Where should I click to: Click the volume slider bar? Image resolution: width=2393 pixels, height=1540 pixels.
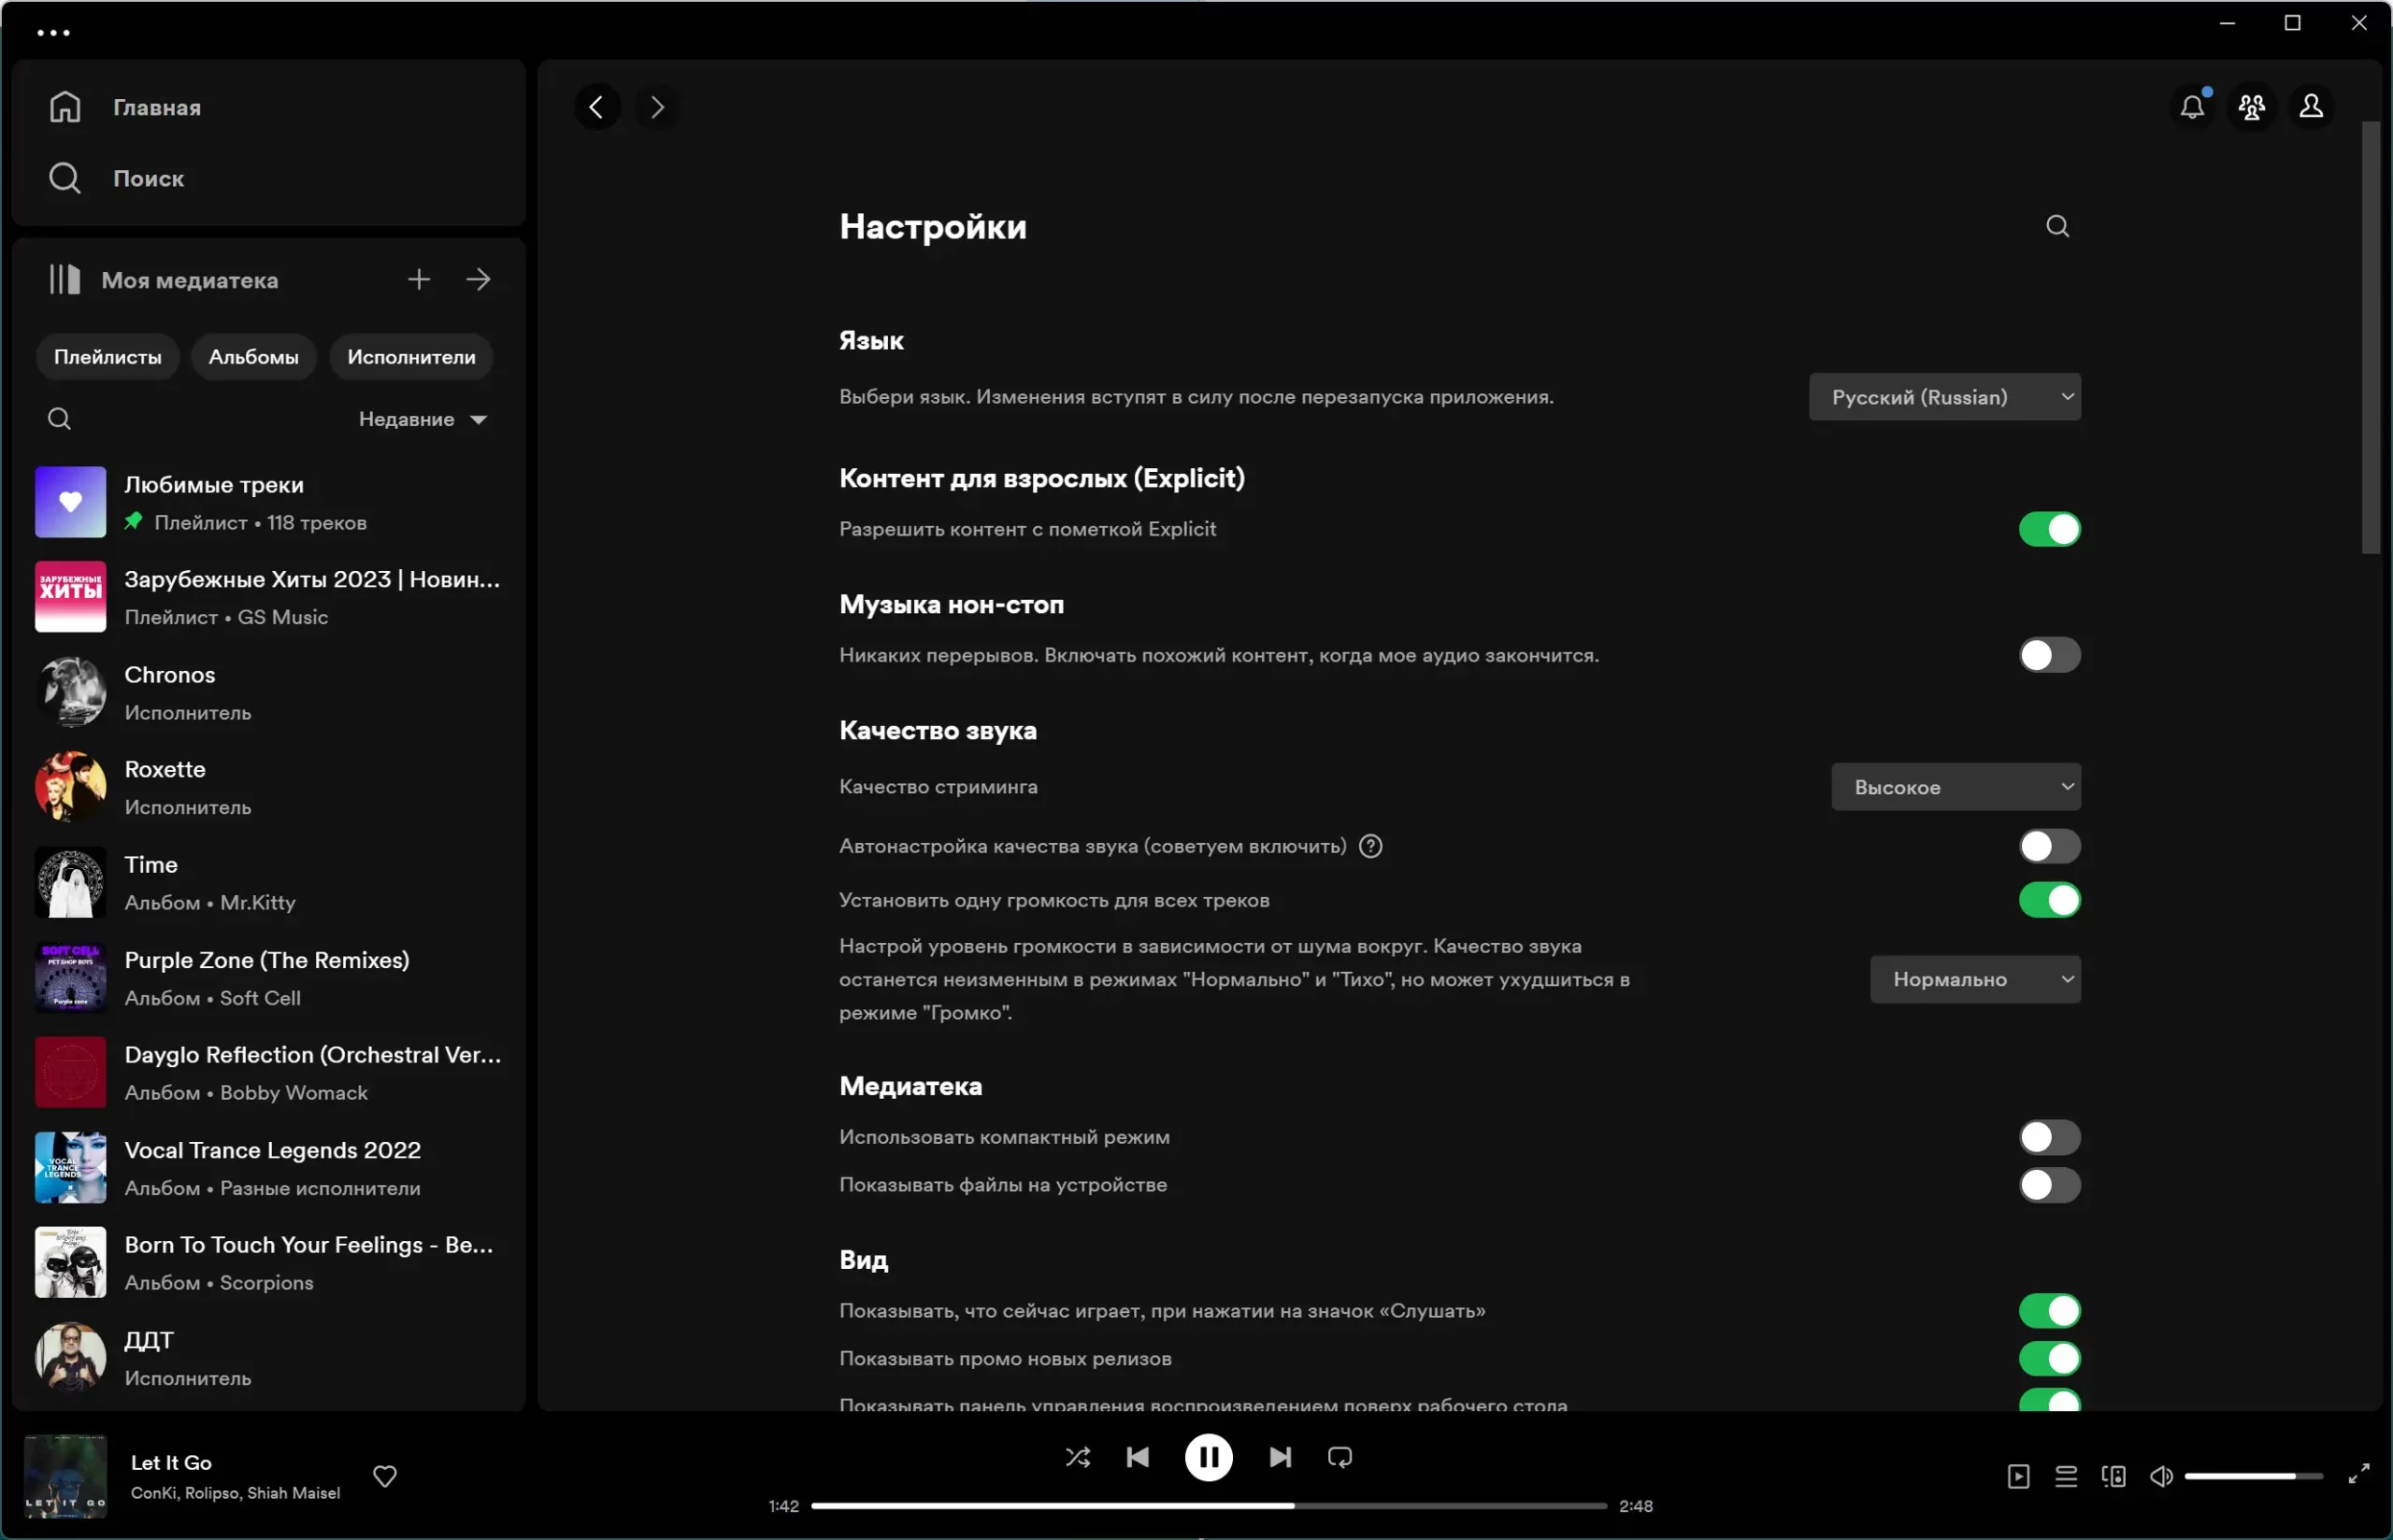pos(2252,1476)
